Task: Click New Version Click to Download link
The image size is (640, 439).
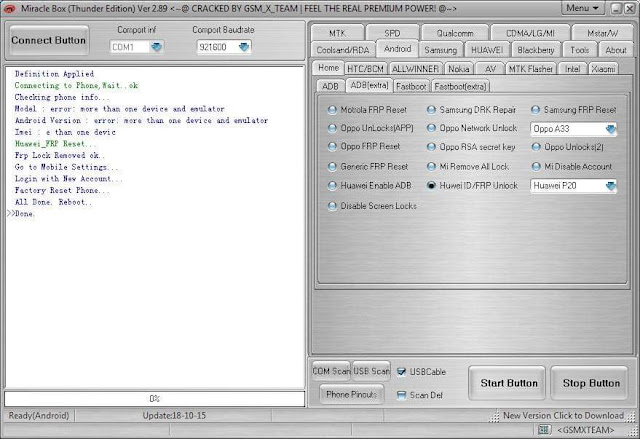Action: [563, 415]
